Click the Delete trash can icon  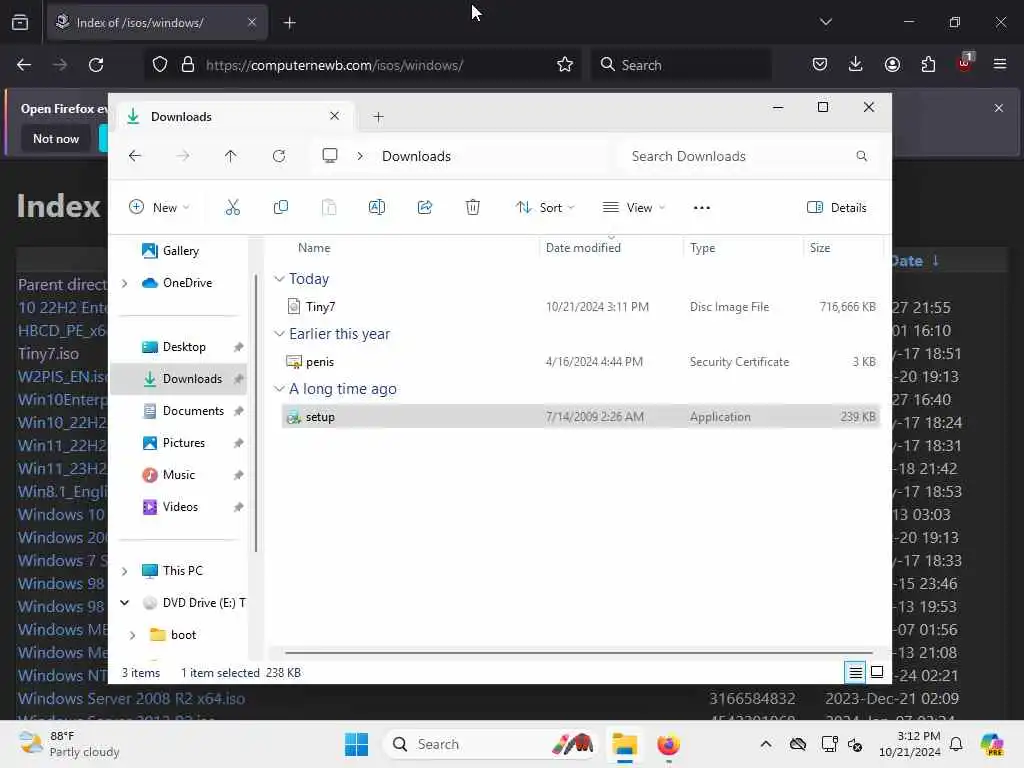coord(473,208)
